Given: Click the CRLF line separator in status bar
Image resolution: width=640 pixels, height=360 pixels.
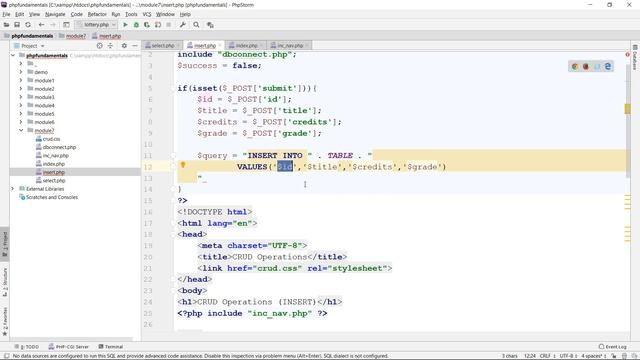Looking at the screenshot, I should [546, 356].
